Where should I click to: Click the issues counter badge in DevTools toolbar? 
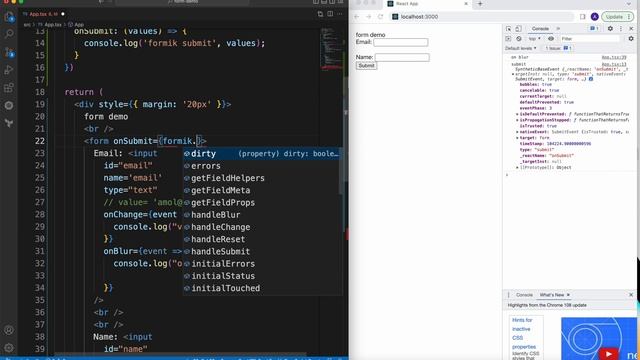point(594,29)
